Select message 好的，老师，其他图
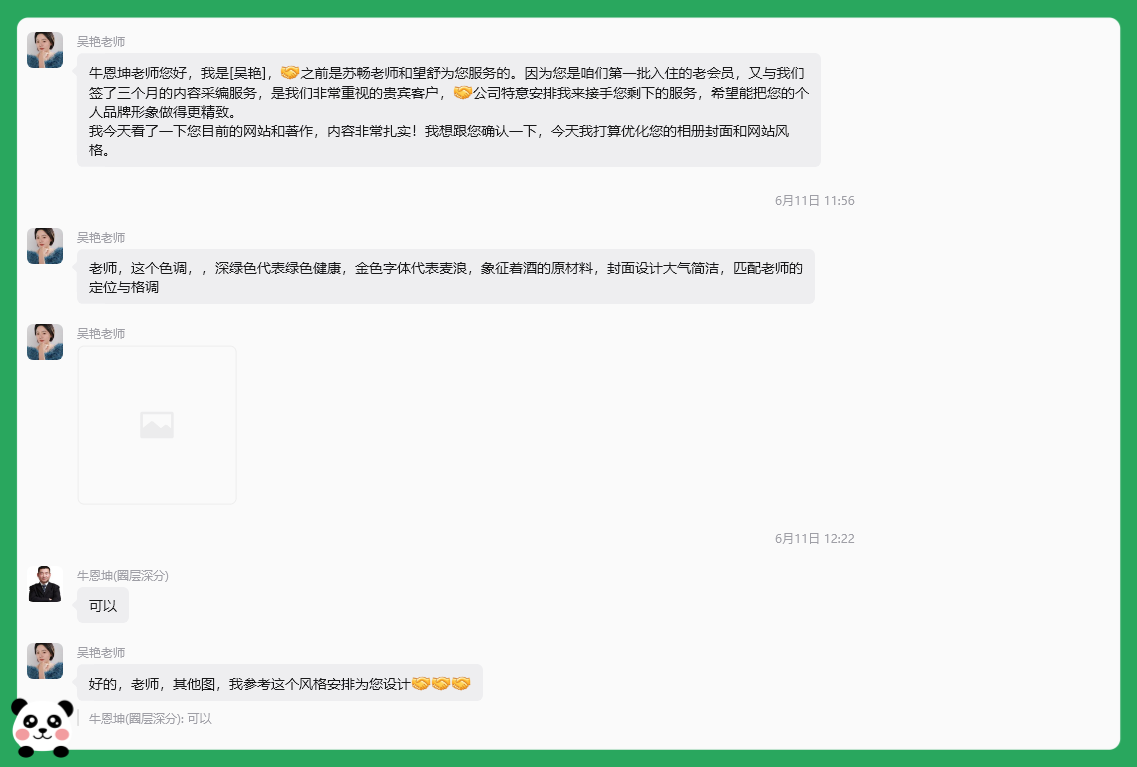The image size is (1137, 767). coord(280,683)
